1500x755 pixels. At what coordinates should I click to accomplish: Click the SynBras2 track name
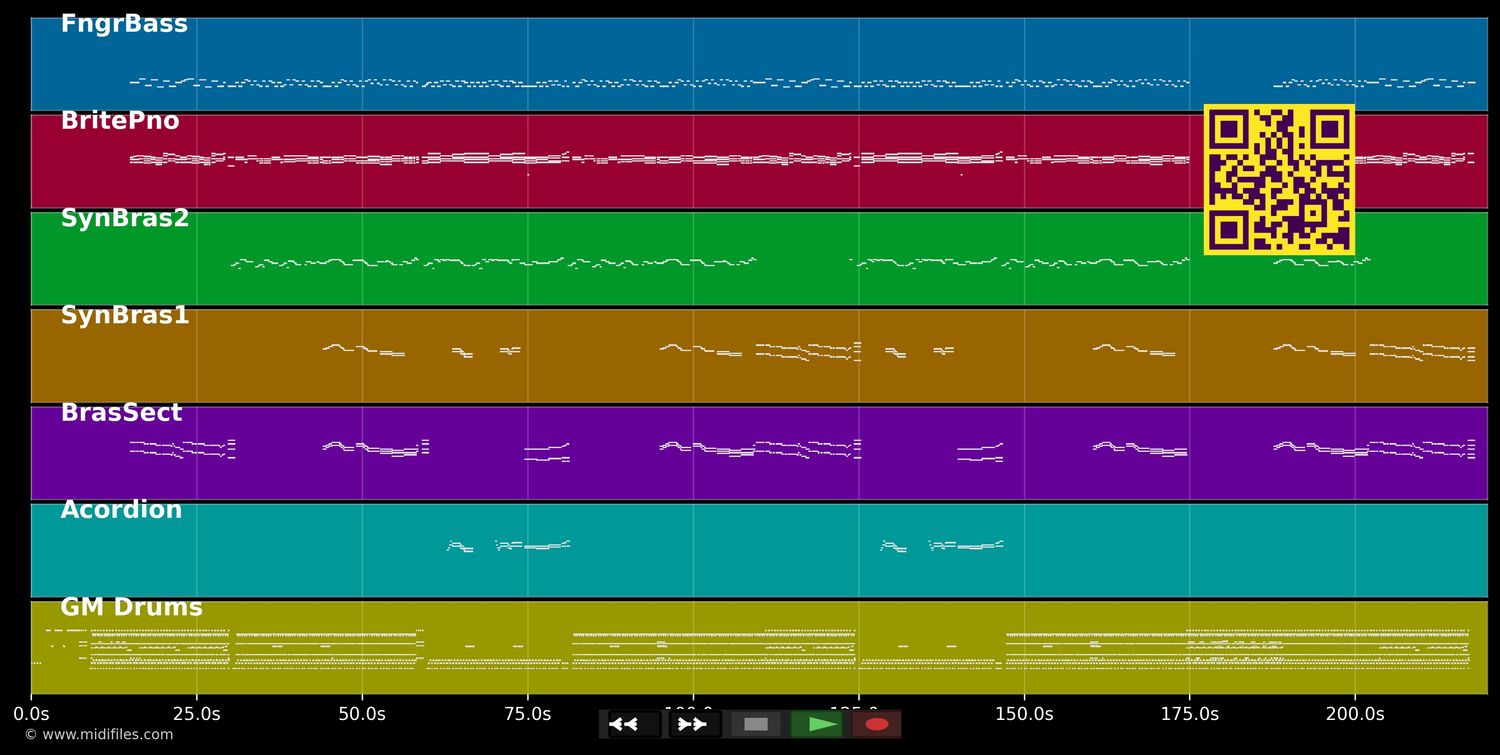pos(125,219)
